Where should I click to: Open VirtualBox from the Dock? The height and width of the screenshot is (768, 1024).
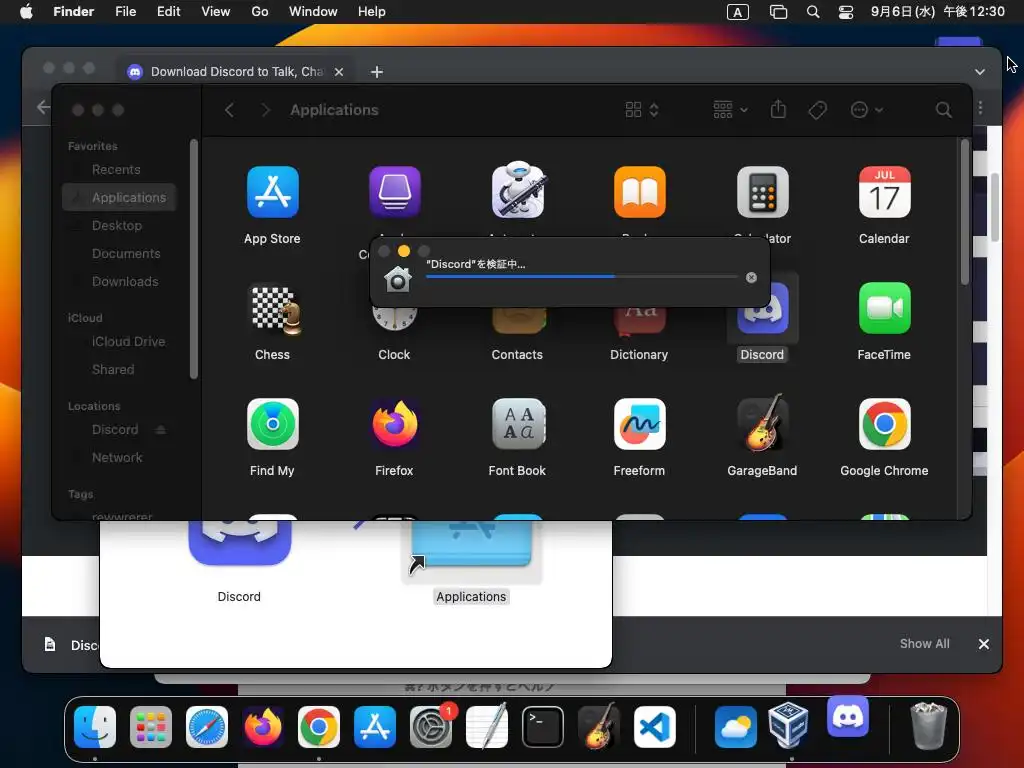pos(788,726)
